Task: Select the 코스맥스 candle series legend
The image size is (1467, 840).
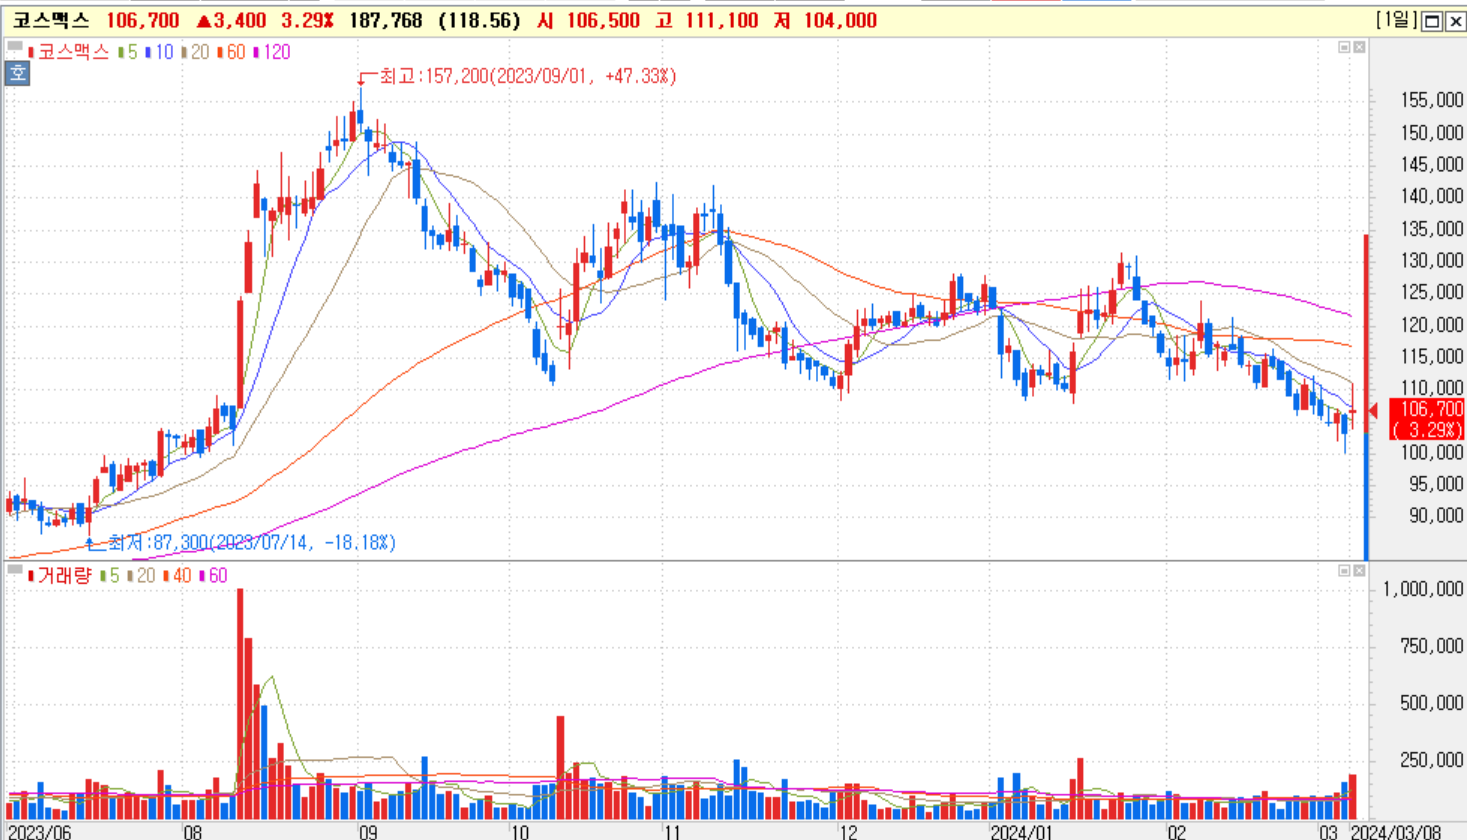Action: (68, 52)
